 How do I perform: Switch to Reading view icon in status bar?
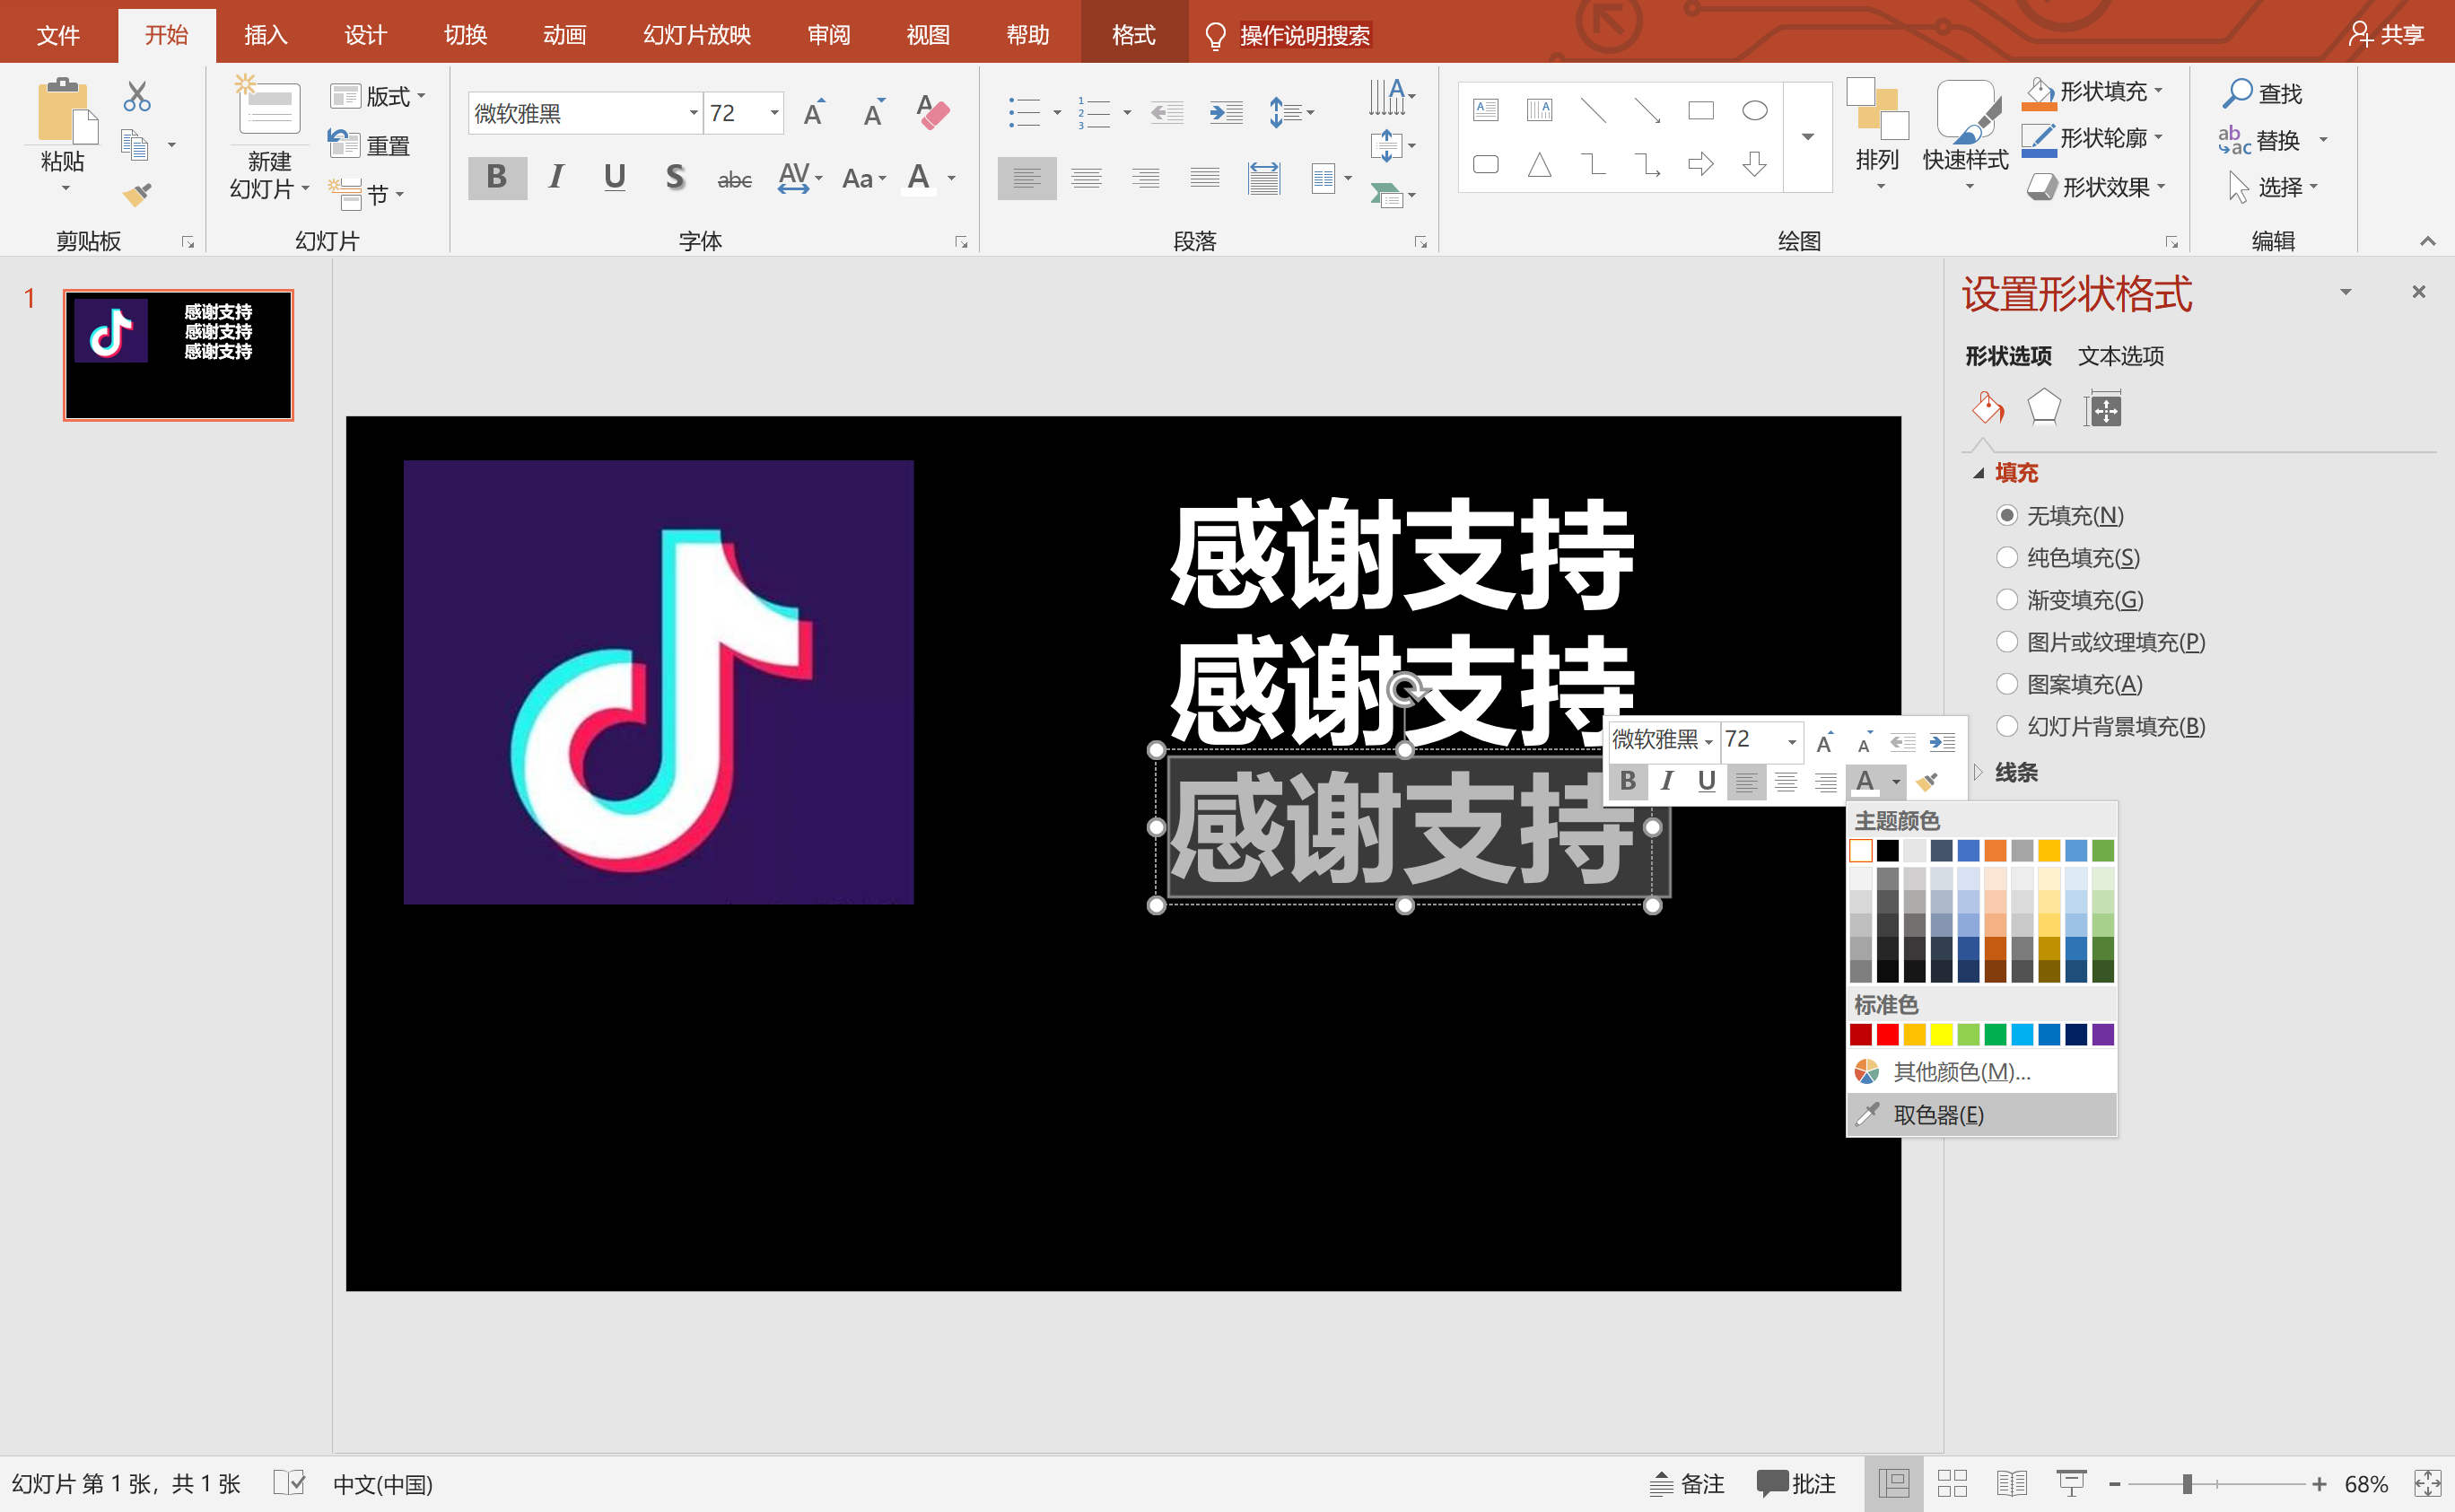coord(2011,1483)
